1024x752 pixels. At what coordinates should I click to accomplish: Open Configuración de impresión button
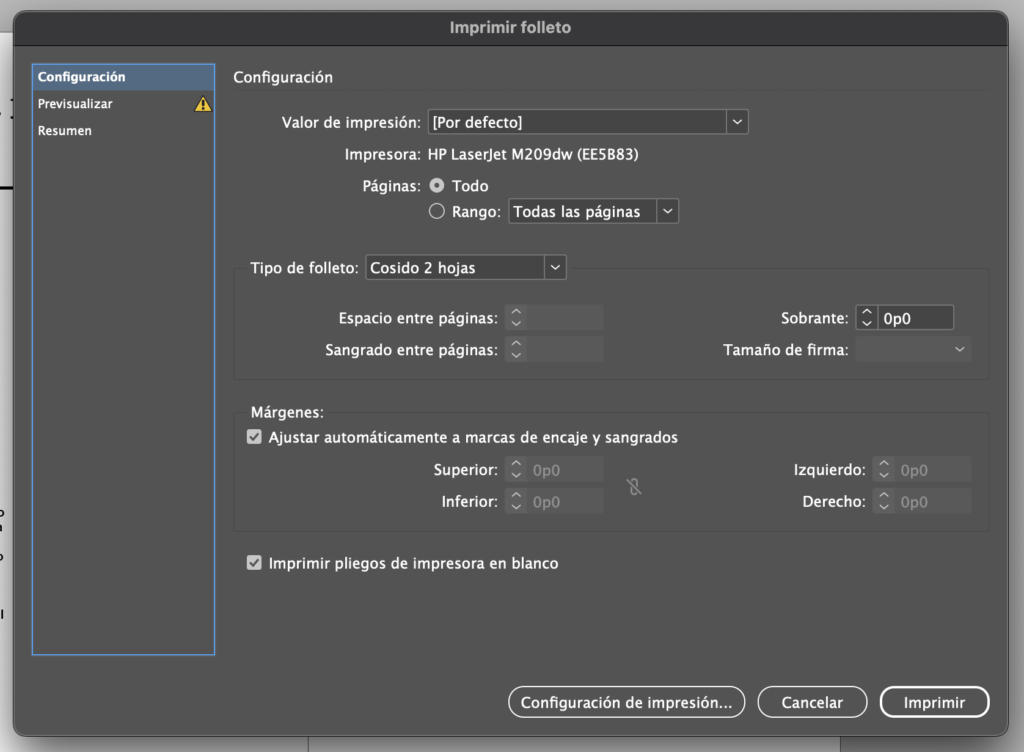[626, 702]
